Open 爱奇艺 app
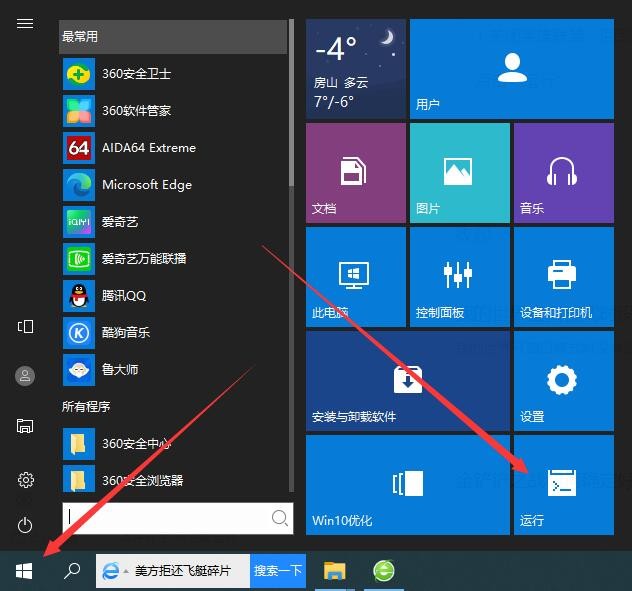632x591 pixels. pos(173,222)
